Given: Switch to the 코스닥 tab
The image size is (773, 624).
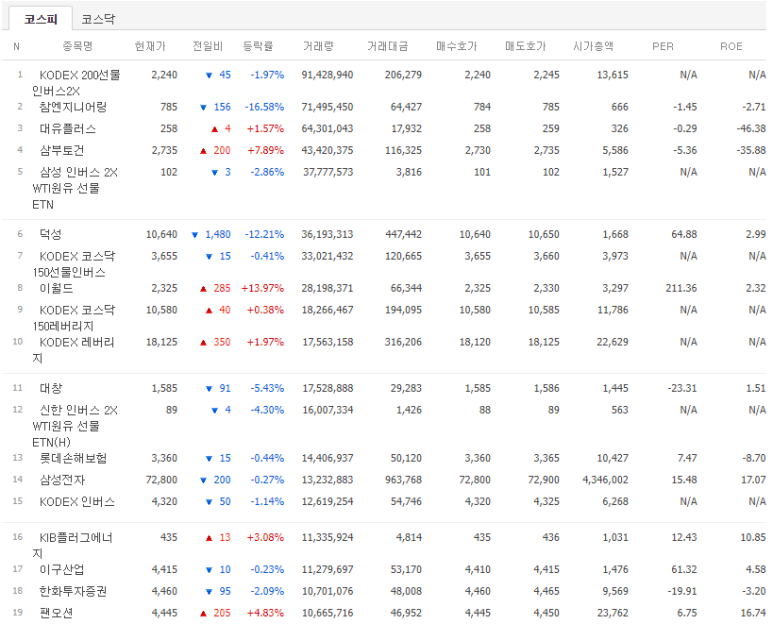Looking at the screenshot, I should [98, 19].
